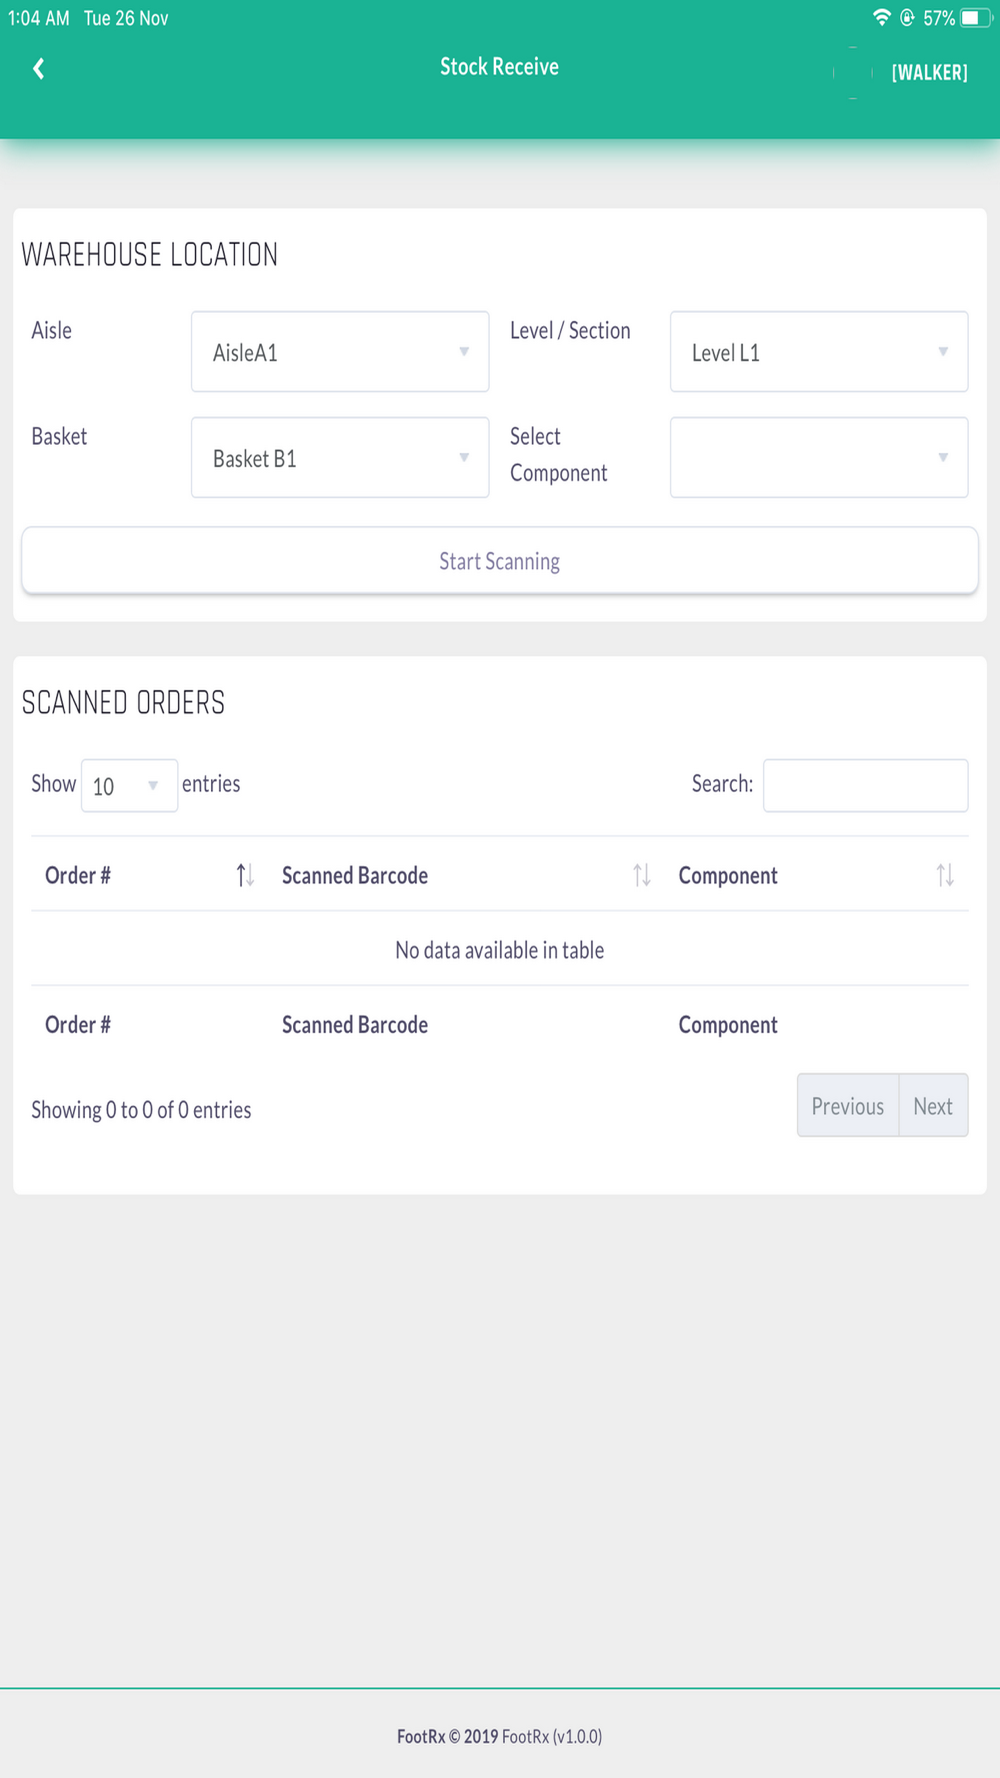Tap the Stock Receive header title
The height and width of the screenshot is (1778, 1000).
[x=499, y=67]
